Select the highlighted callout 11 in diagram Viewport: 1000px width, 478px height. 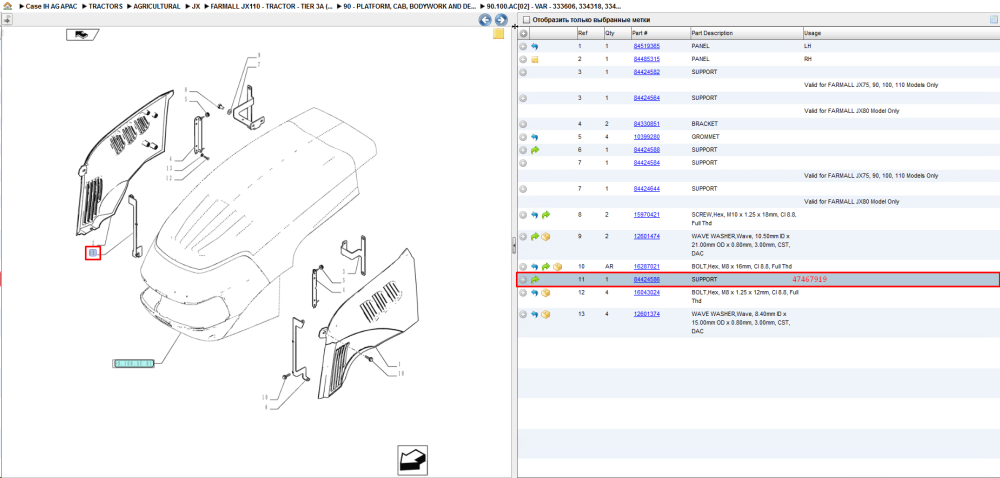93,254
